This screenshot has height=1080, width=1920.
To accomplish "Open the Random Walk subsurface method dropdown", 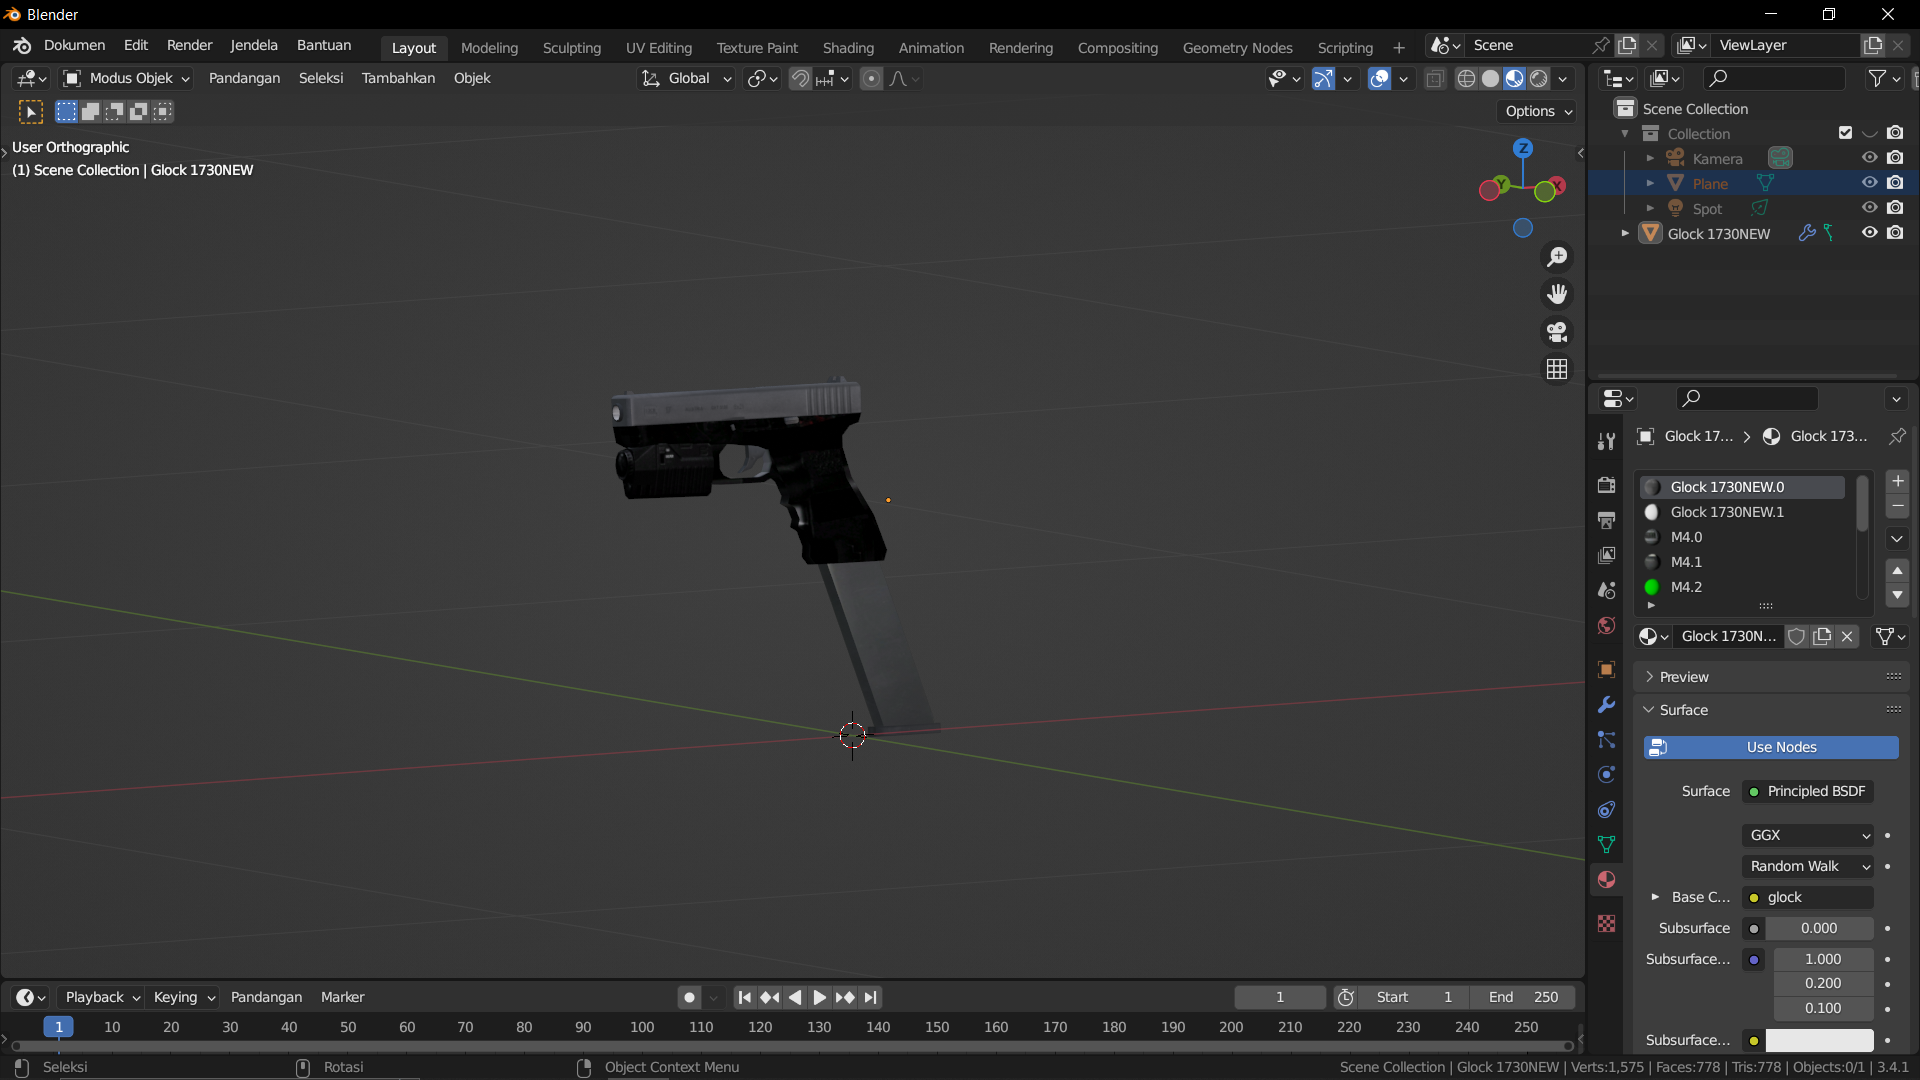I will [1808, 866].
